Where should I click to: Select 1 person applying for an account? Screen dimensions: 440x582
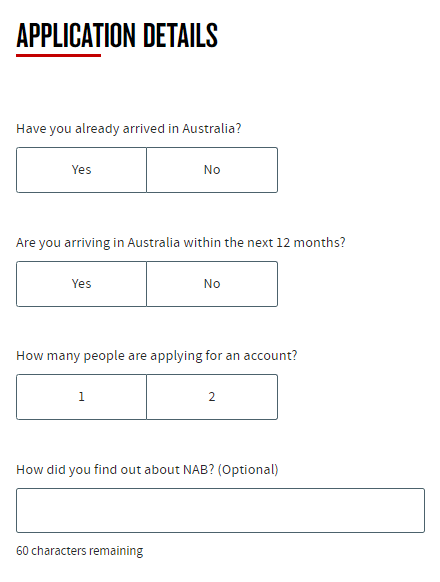point(81,397)
